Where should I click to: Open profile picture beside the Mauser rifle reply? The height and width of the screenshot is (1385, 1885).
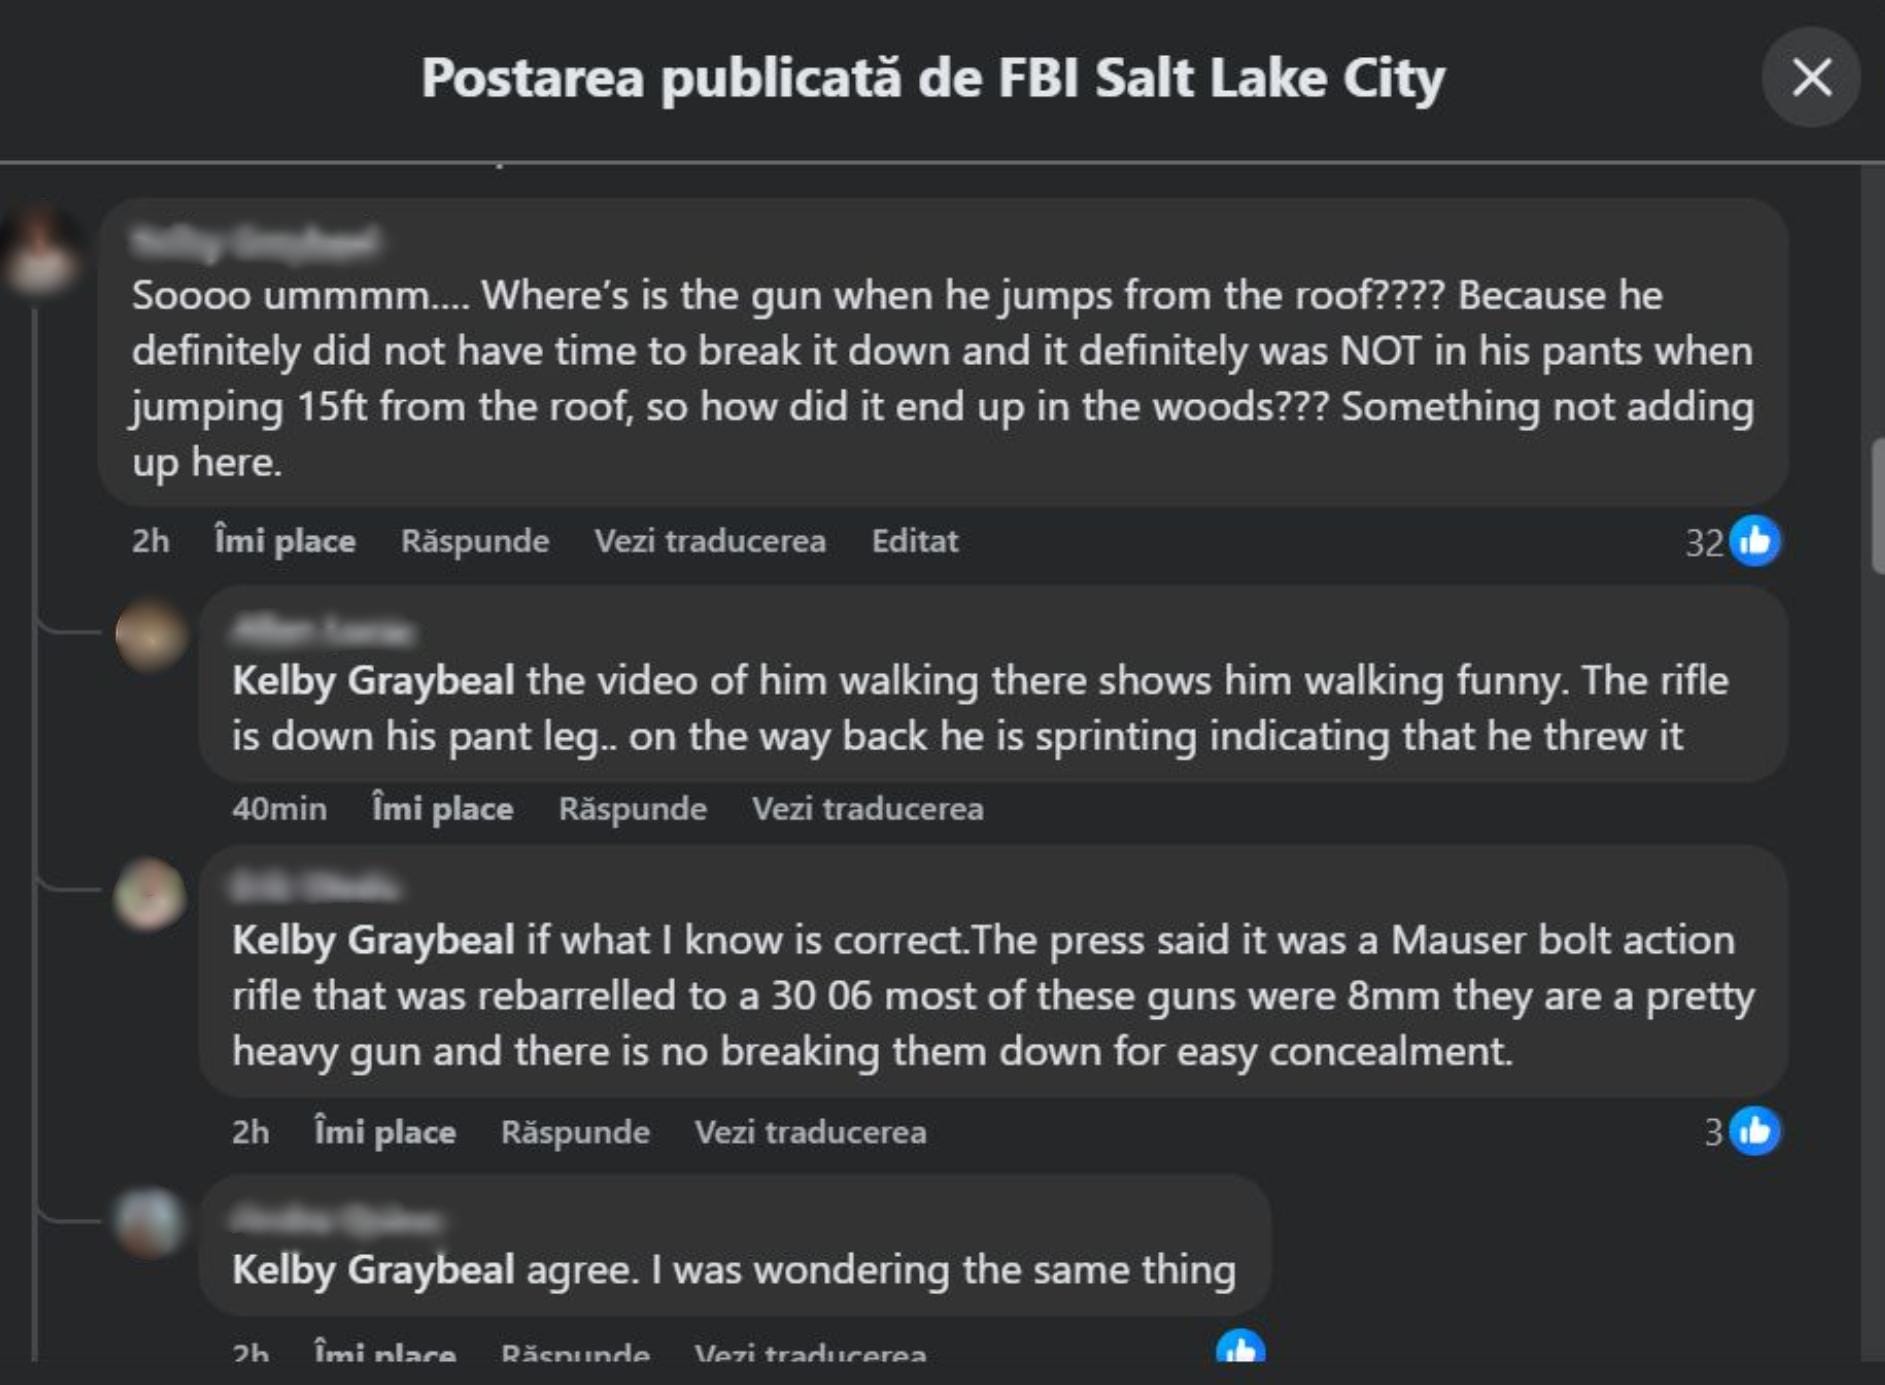coord(150,894)
